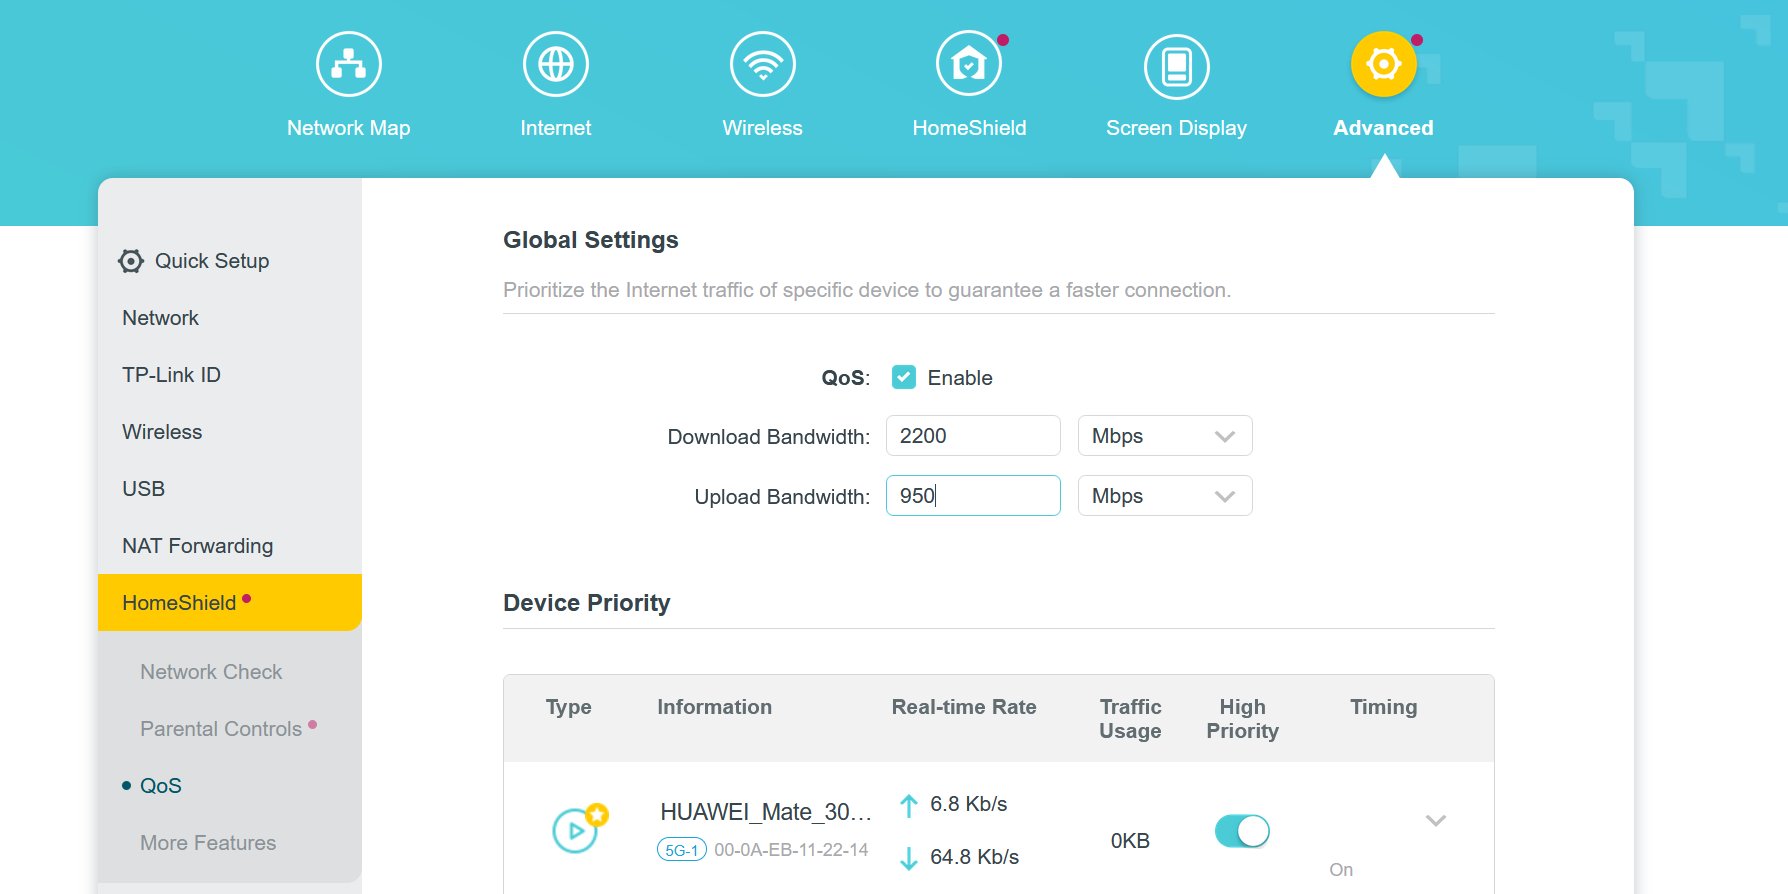This screenshot has width=1788, height=894.
Task: Click the HomeShield house icon
Action: pyautogui.click(x=969, y=64)
